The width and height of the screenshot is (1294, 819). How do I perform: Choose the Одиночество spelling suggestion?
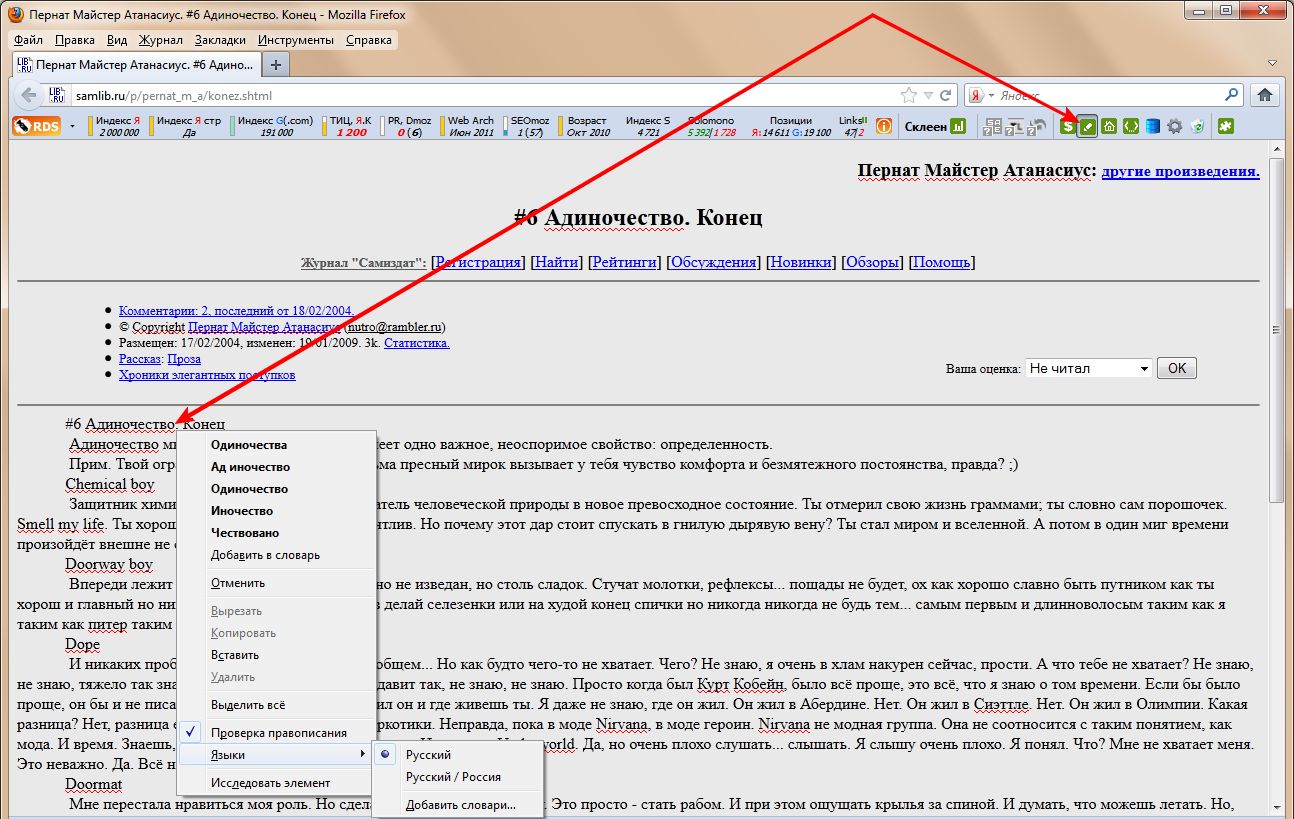[x=249, y=489]
